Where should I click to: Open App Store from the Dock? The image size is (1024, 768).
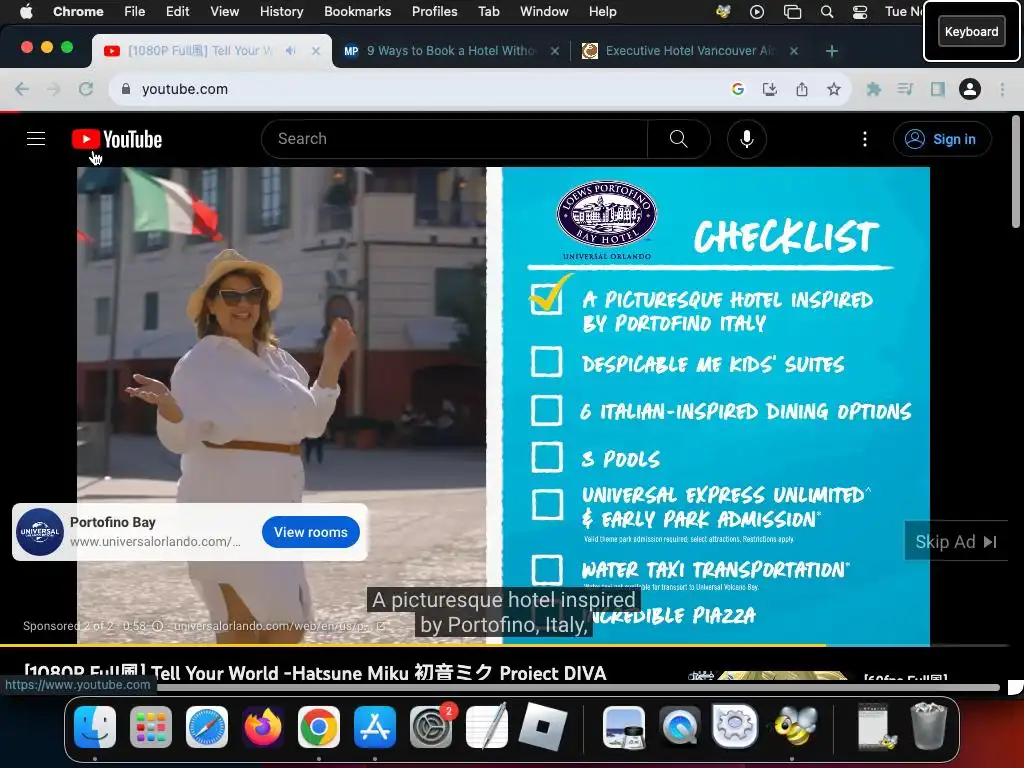pos(374,726)
